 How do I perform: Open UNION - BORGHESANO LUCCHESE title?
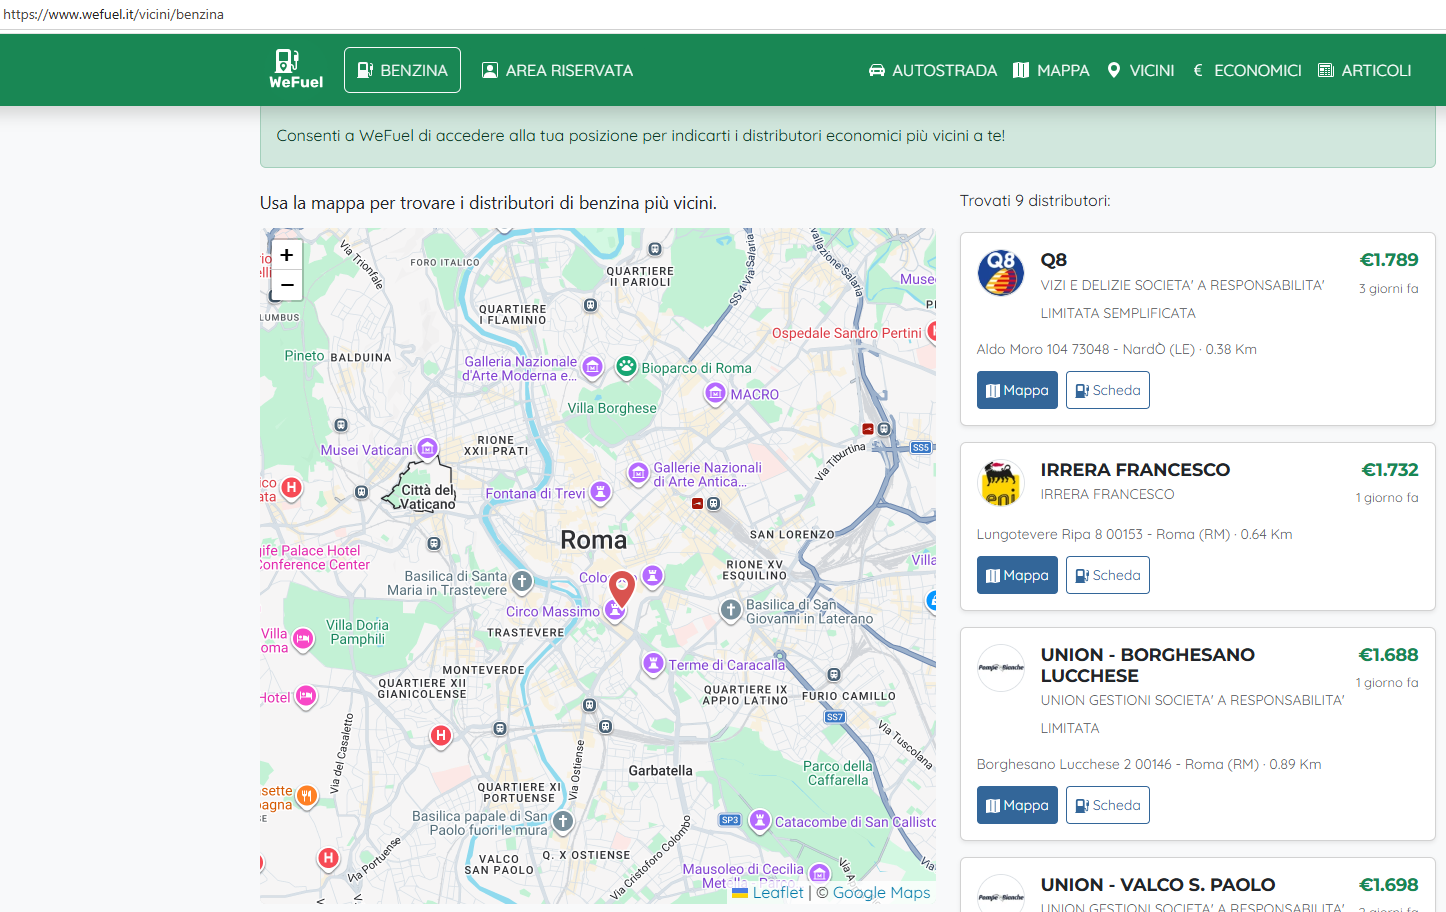(x=1148, y=665)
